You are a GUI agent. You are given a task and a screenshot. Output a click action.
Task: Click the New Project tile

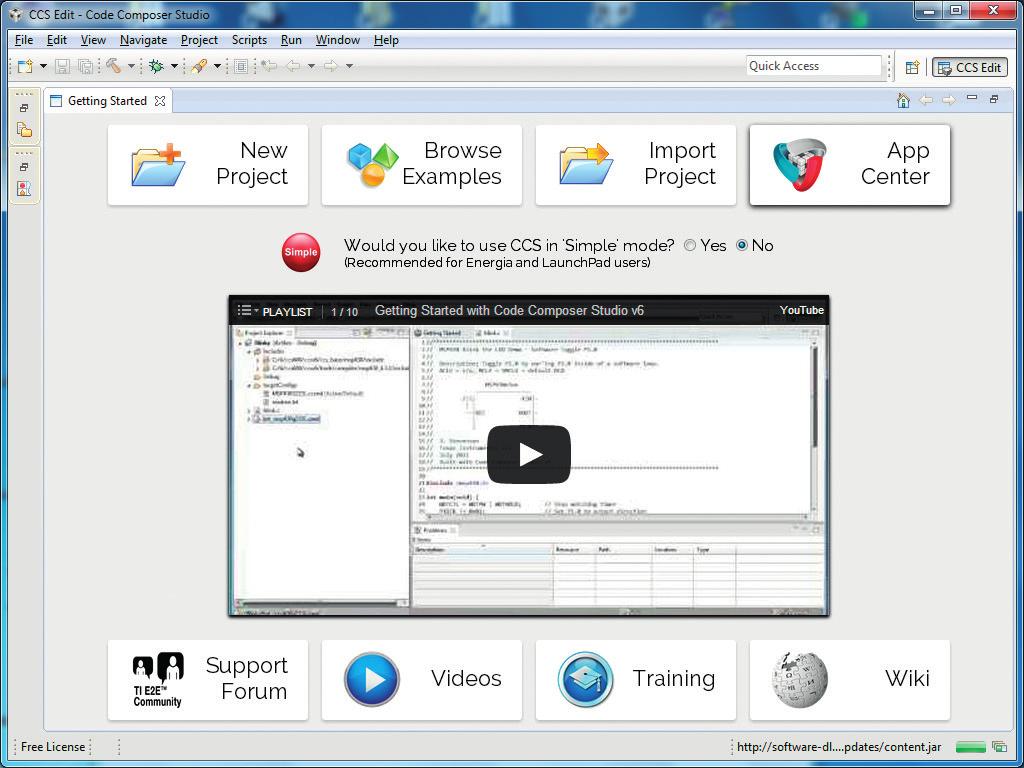pyautogui.click(x=208, y=165)
